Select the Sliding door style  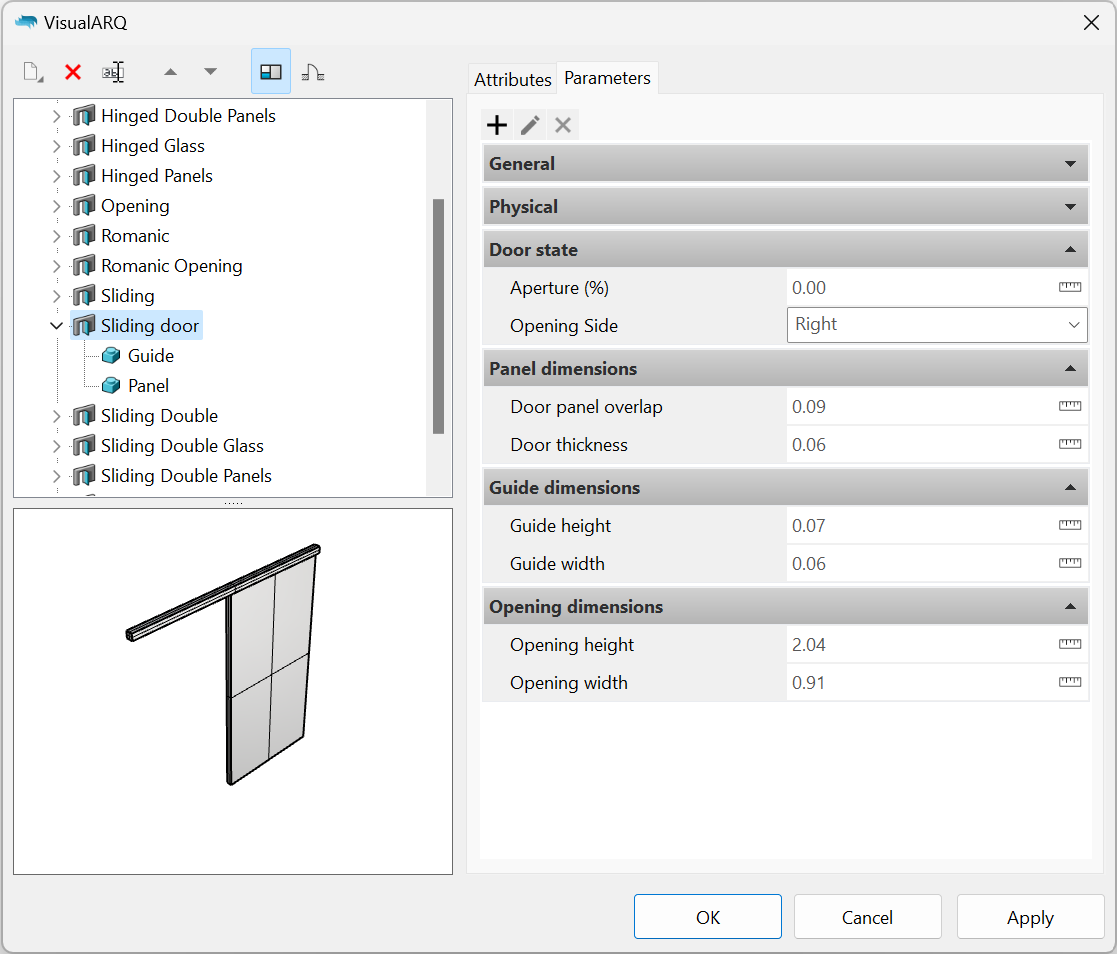150,326
